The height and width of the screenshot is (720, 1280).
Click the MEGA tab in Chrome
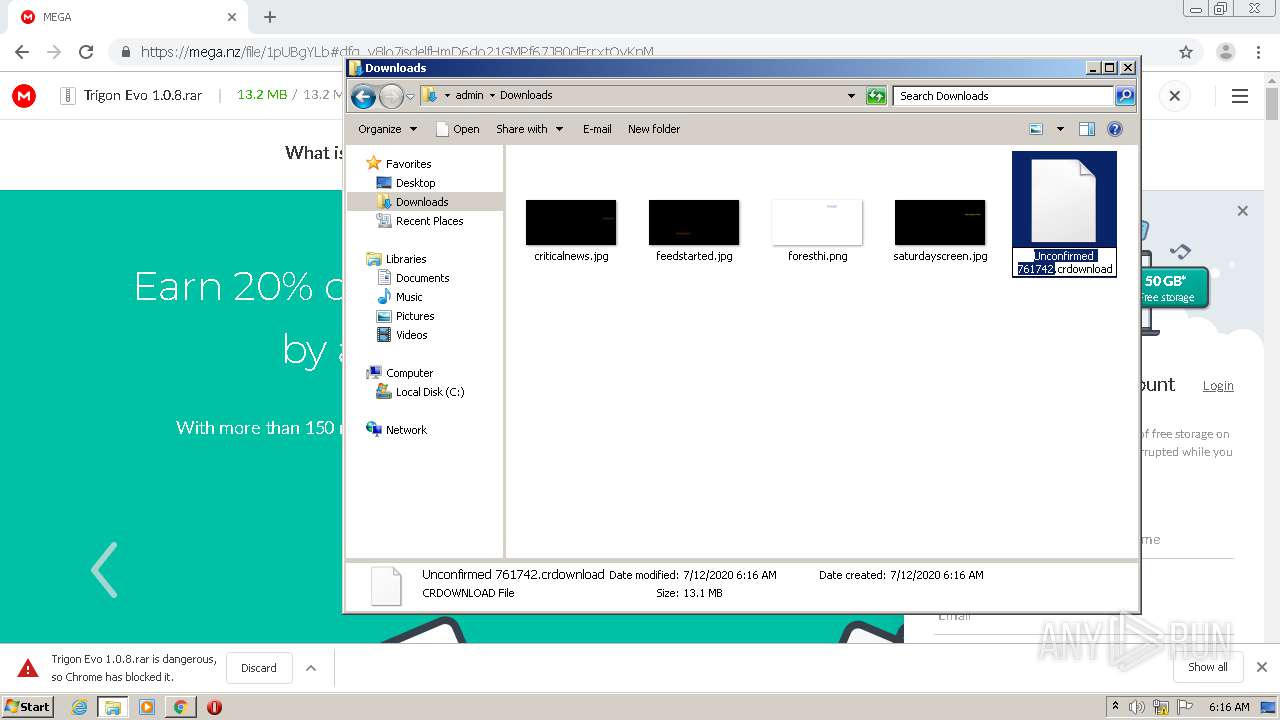coord(130,17)
